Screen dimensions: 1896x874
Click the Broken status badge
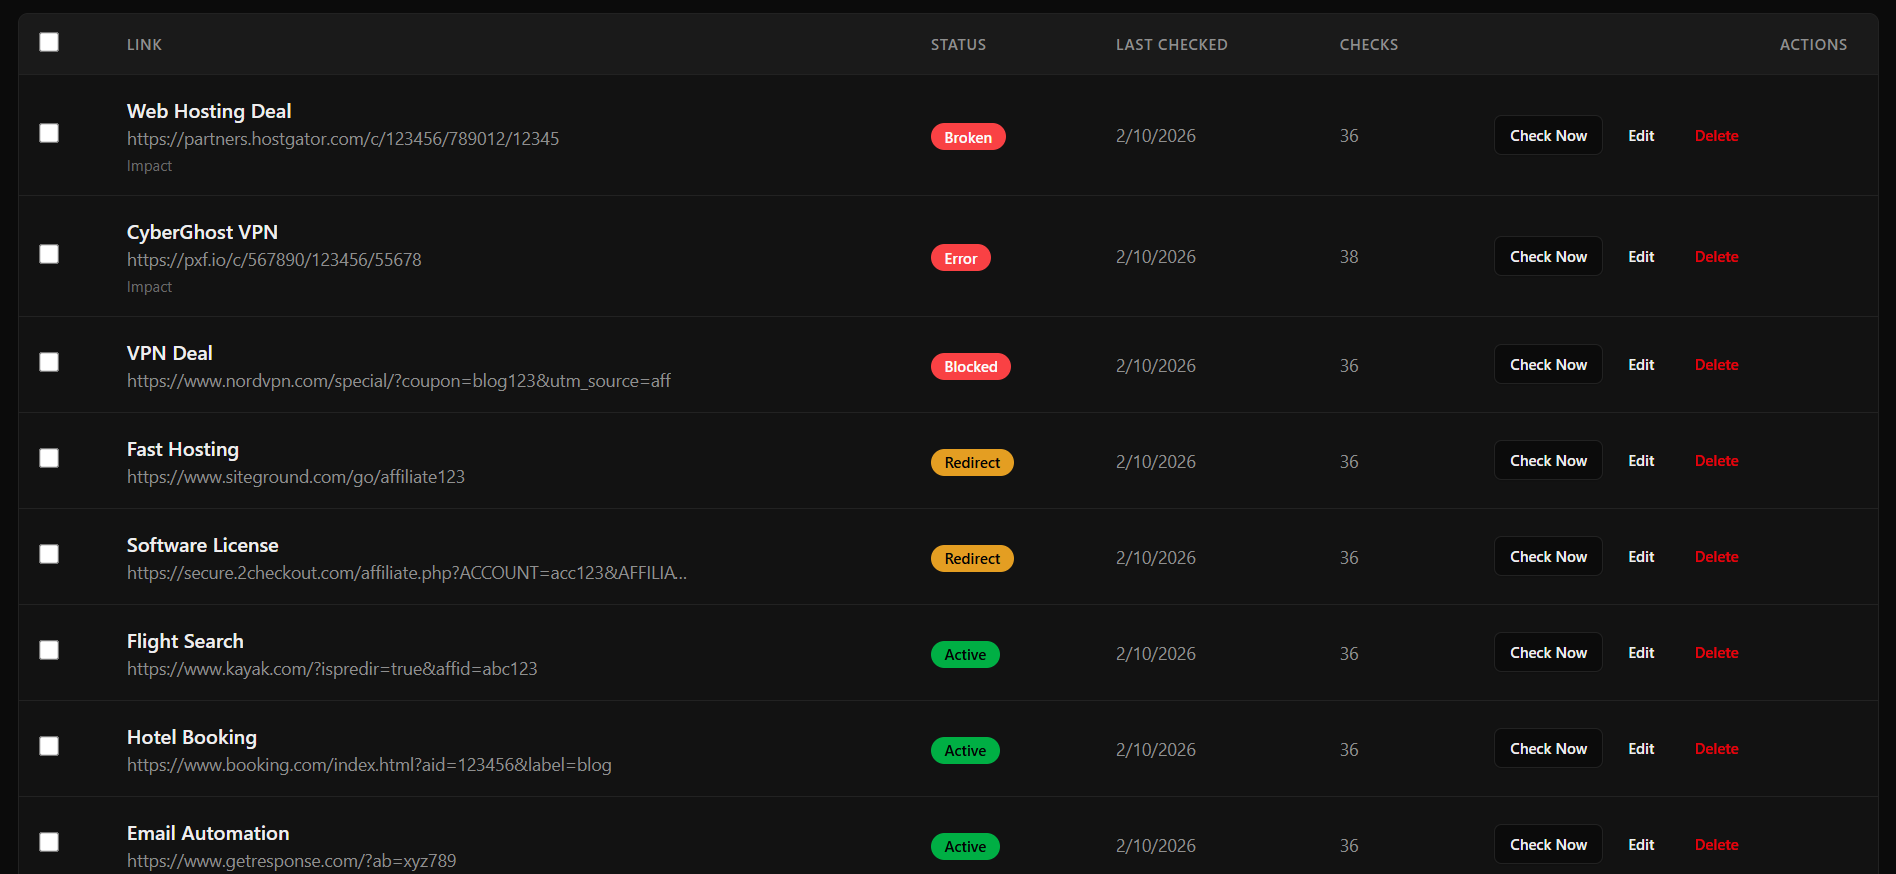968,137
